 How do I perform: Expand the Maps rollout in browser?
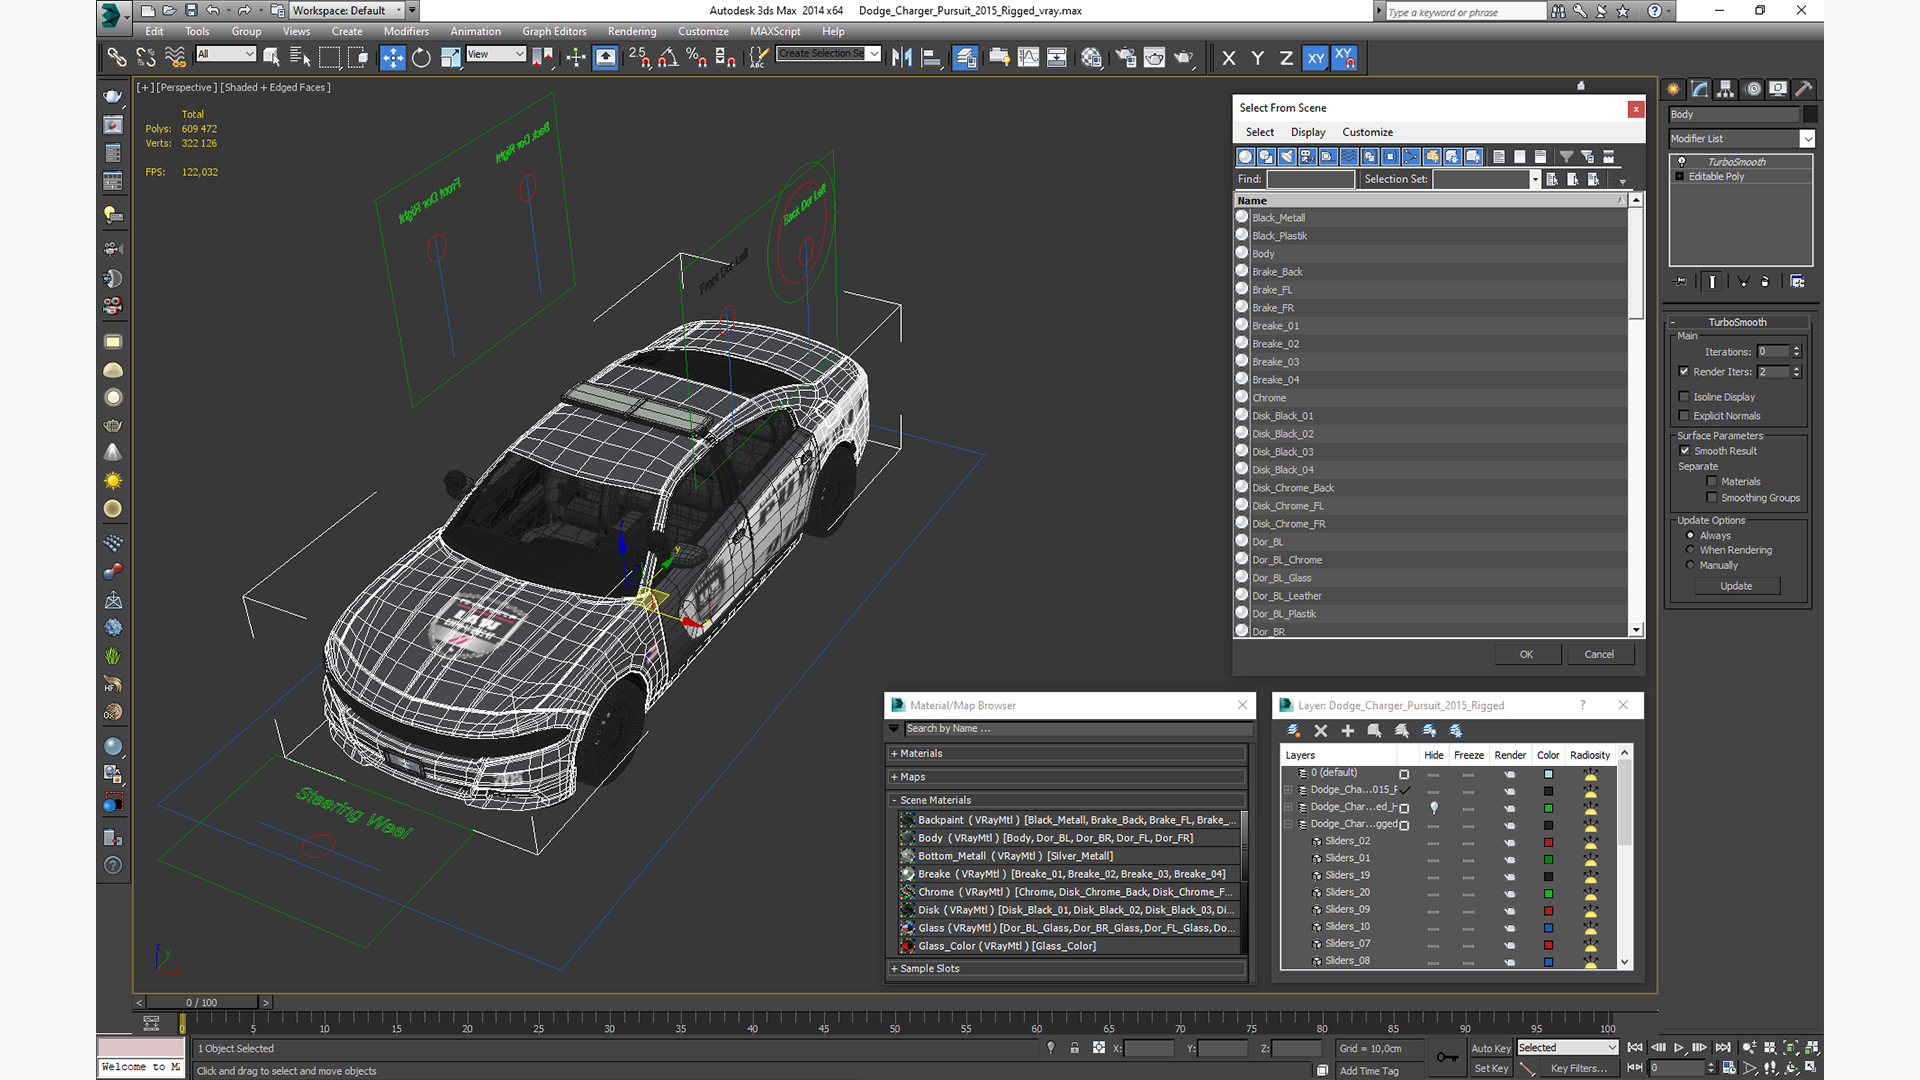pos(1068,777)
